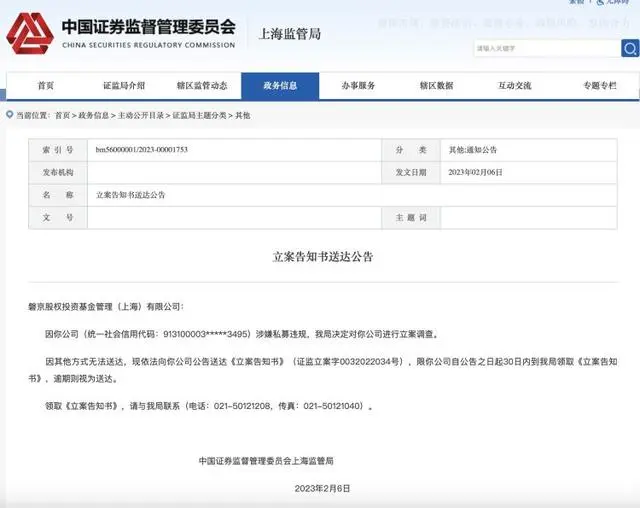Go to 辖区监管动态 tab
640x508 pixels.
click(202, 86)
